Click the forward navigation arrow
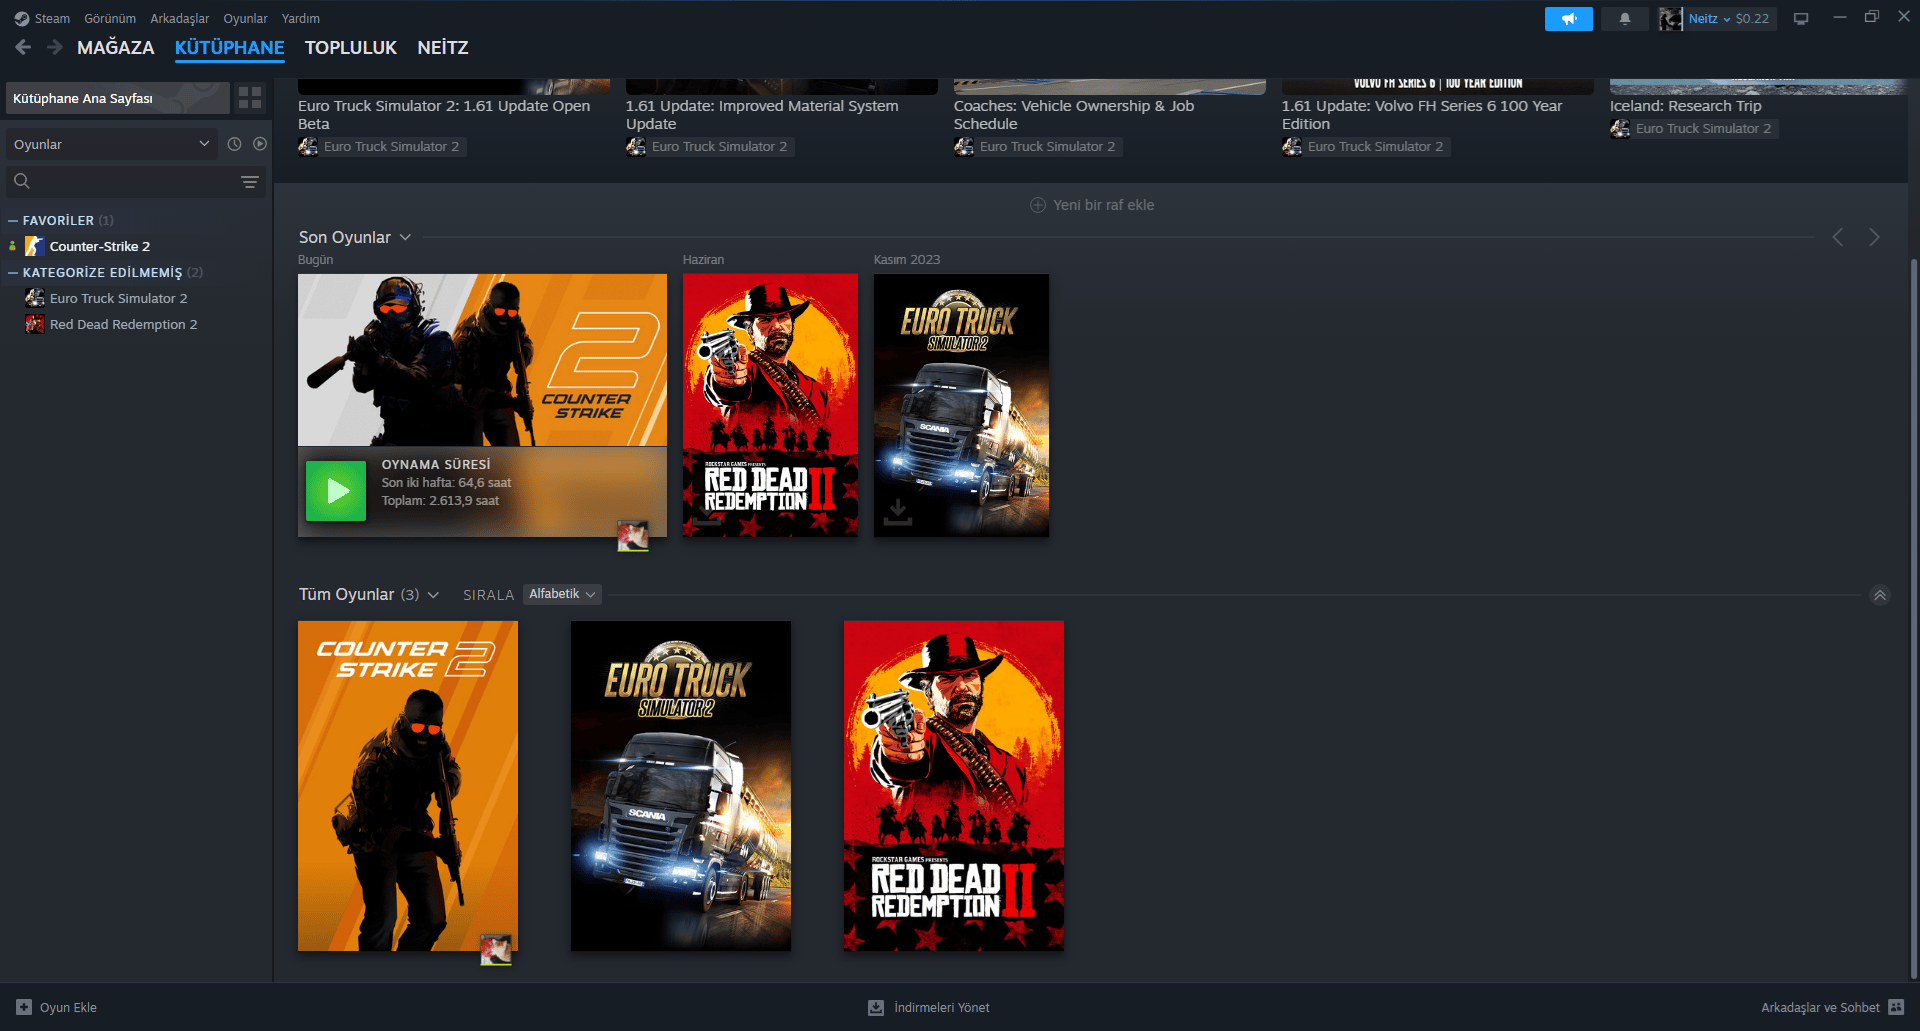The height and width of the screenshot is (1031, 1920). pos(55,47)
